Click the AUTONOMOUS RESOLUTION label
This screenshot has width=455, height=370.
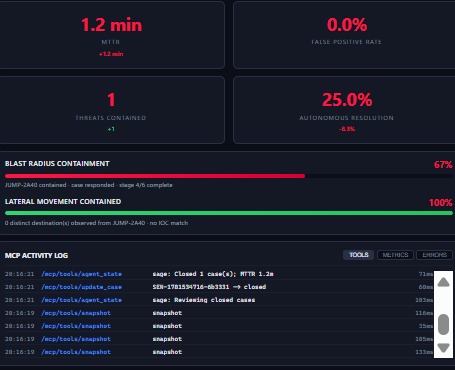click(x=346, y=118)
